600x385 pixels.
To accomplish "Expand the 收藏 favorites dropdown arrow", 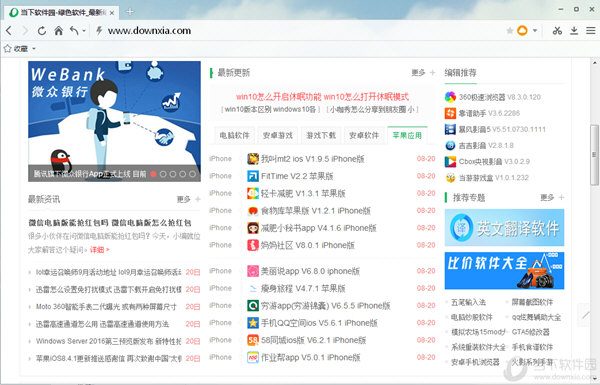I will point(34,49).
